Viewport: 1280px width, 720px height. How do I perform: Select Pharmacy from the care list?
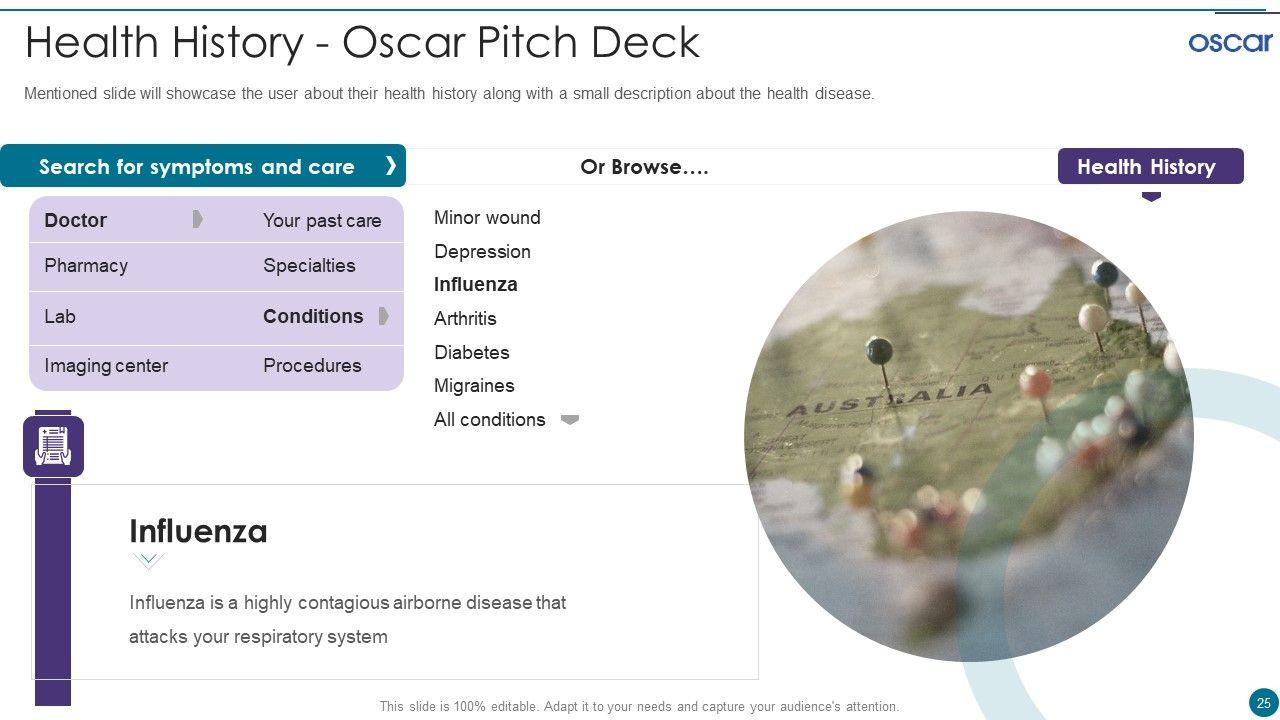[86, 266]
